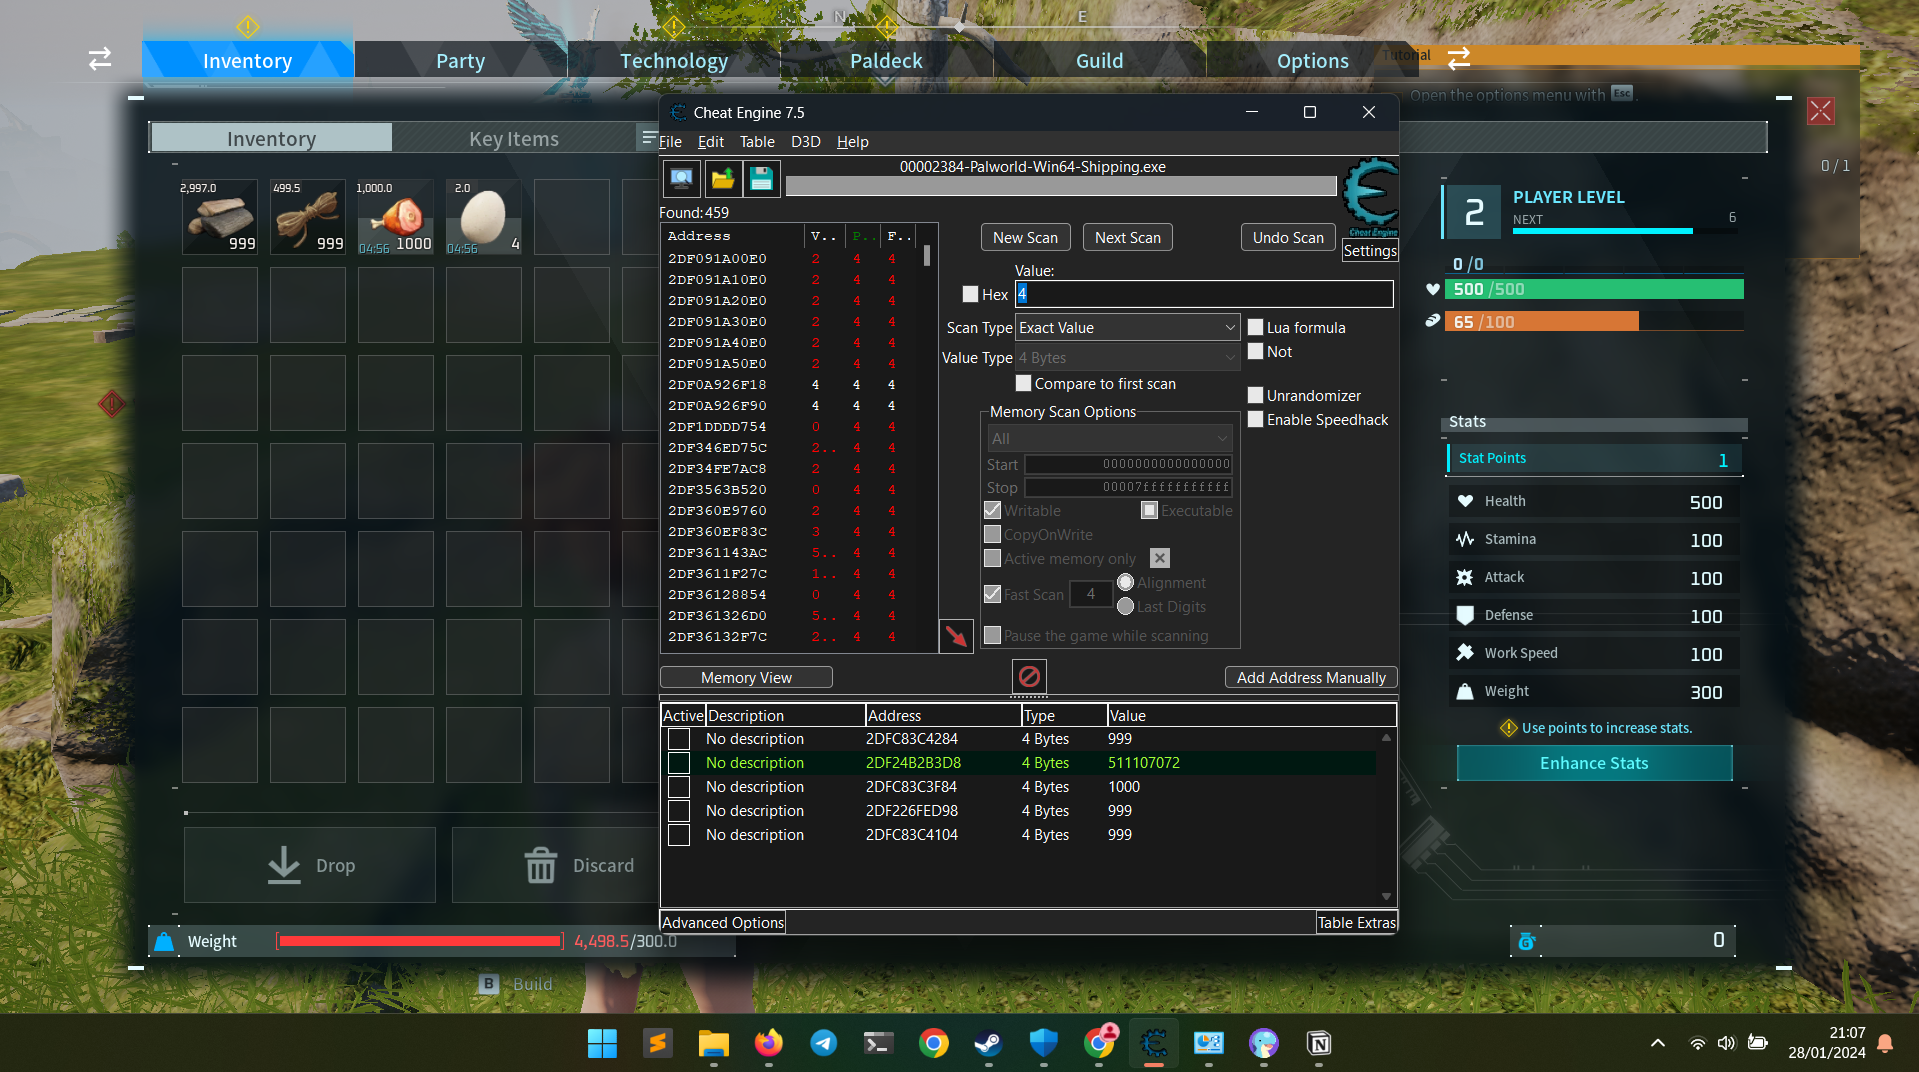1919x1072 pixels.
Task: Open the process list icon in Cheat Engine
Action: tap(681, 179)
